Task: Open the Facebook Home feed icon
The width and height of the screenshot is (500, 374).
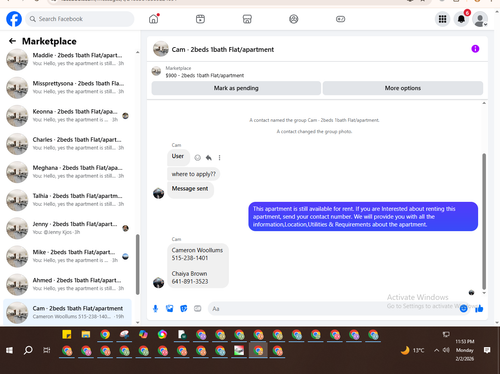Action: point(154,19)
